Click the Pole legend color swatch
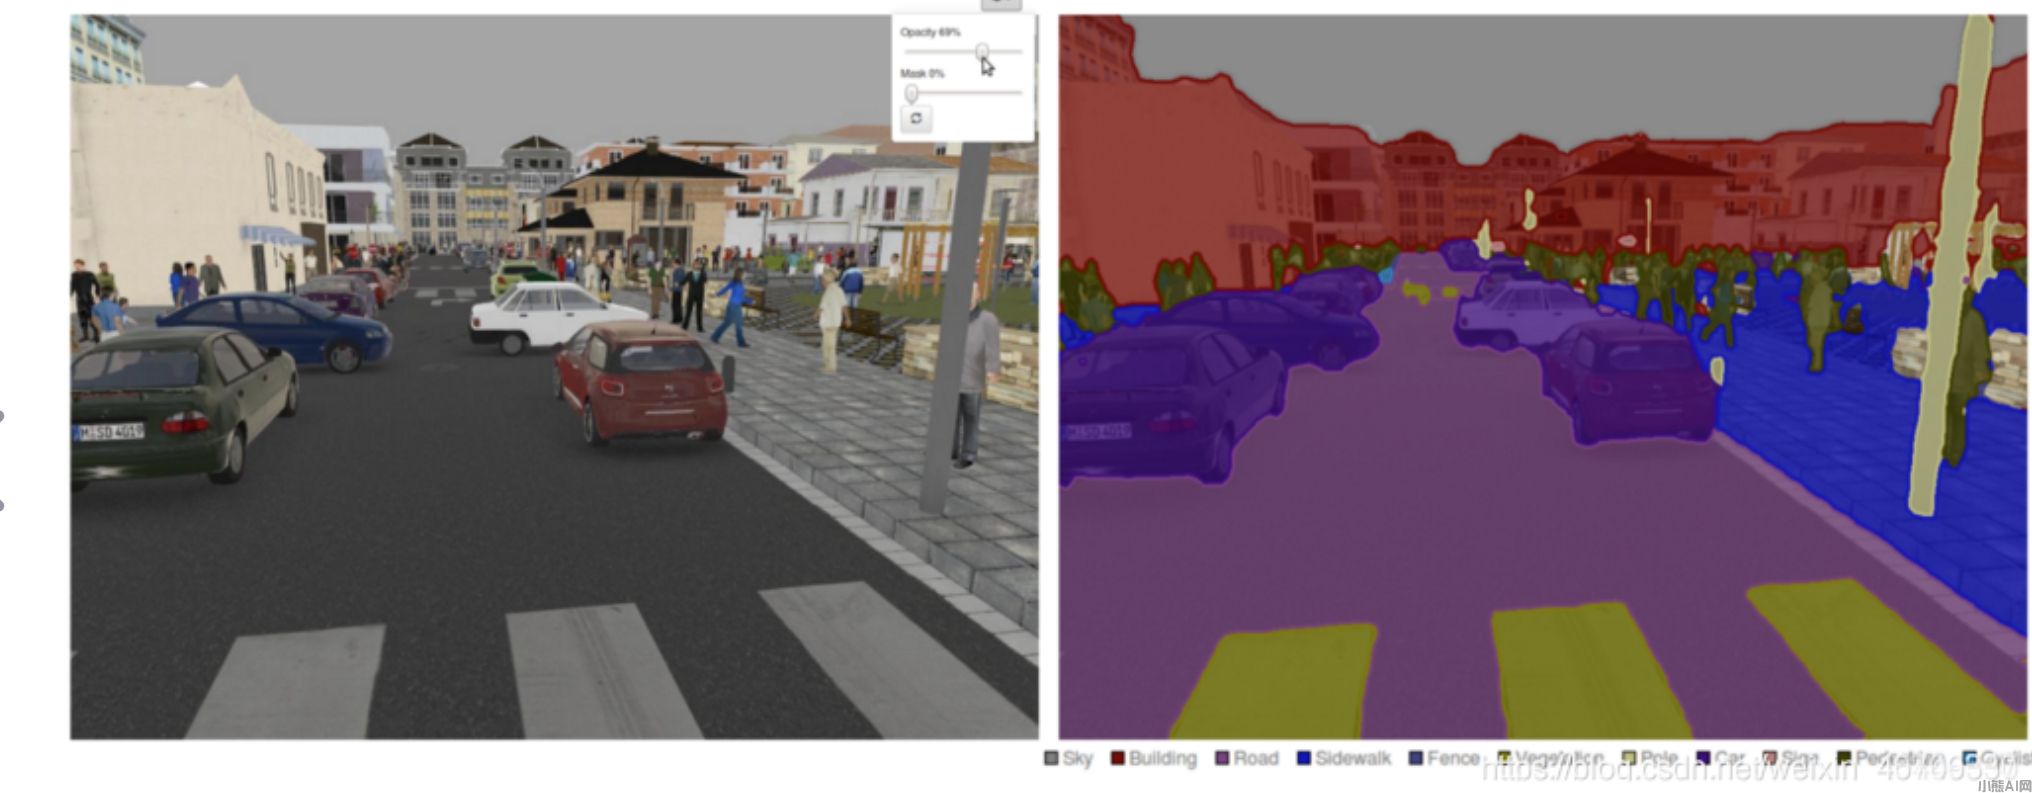2032x793 pixels. 1629,758
